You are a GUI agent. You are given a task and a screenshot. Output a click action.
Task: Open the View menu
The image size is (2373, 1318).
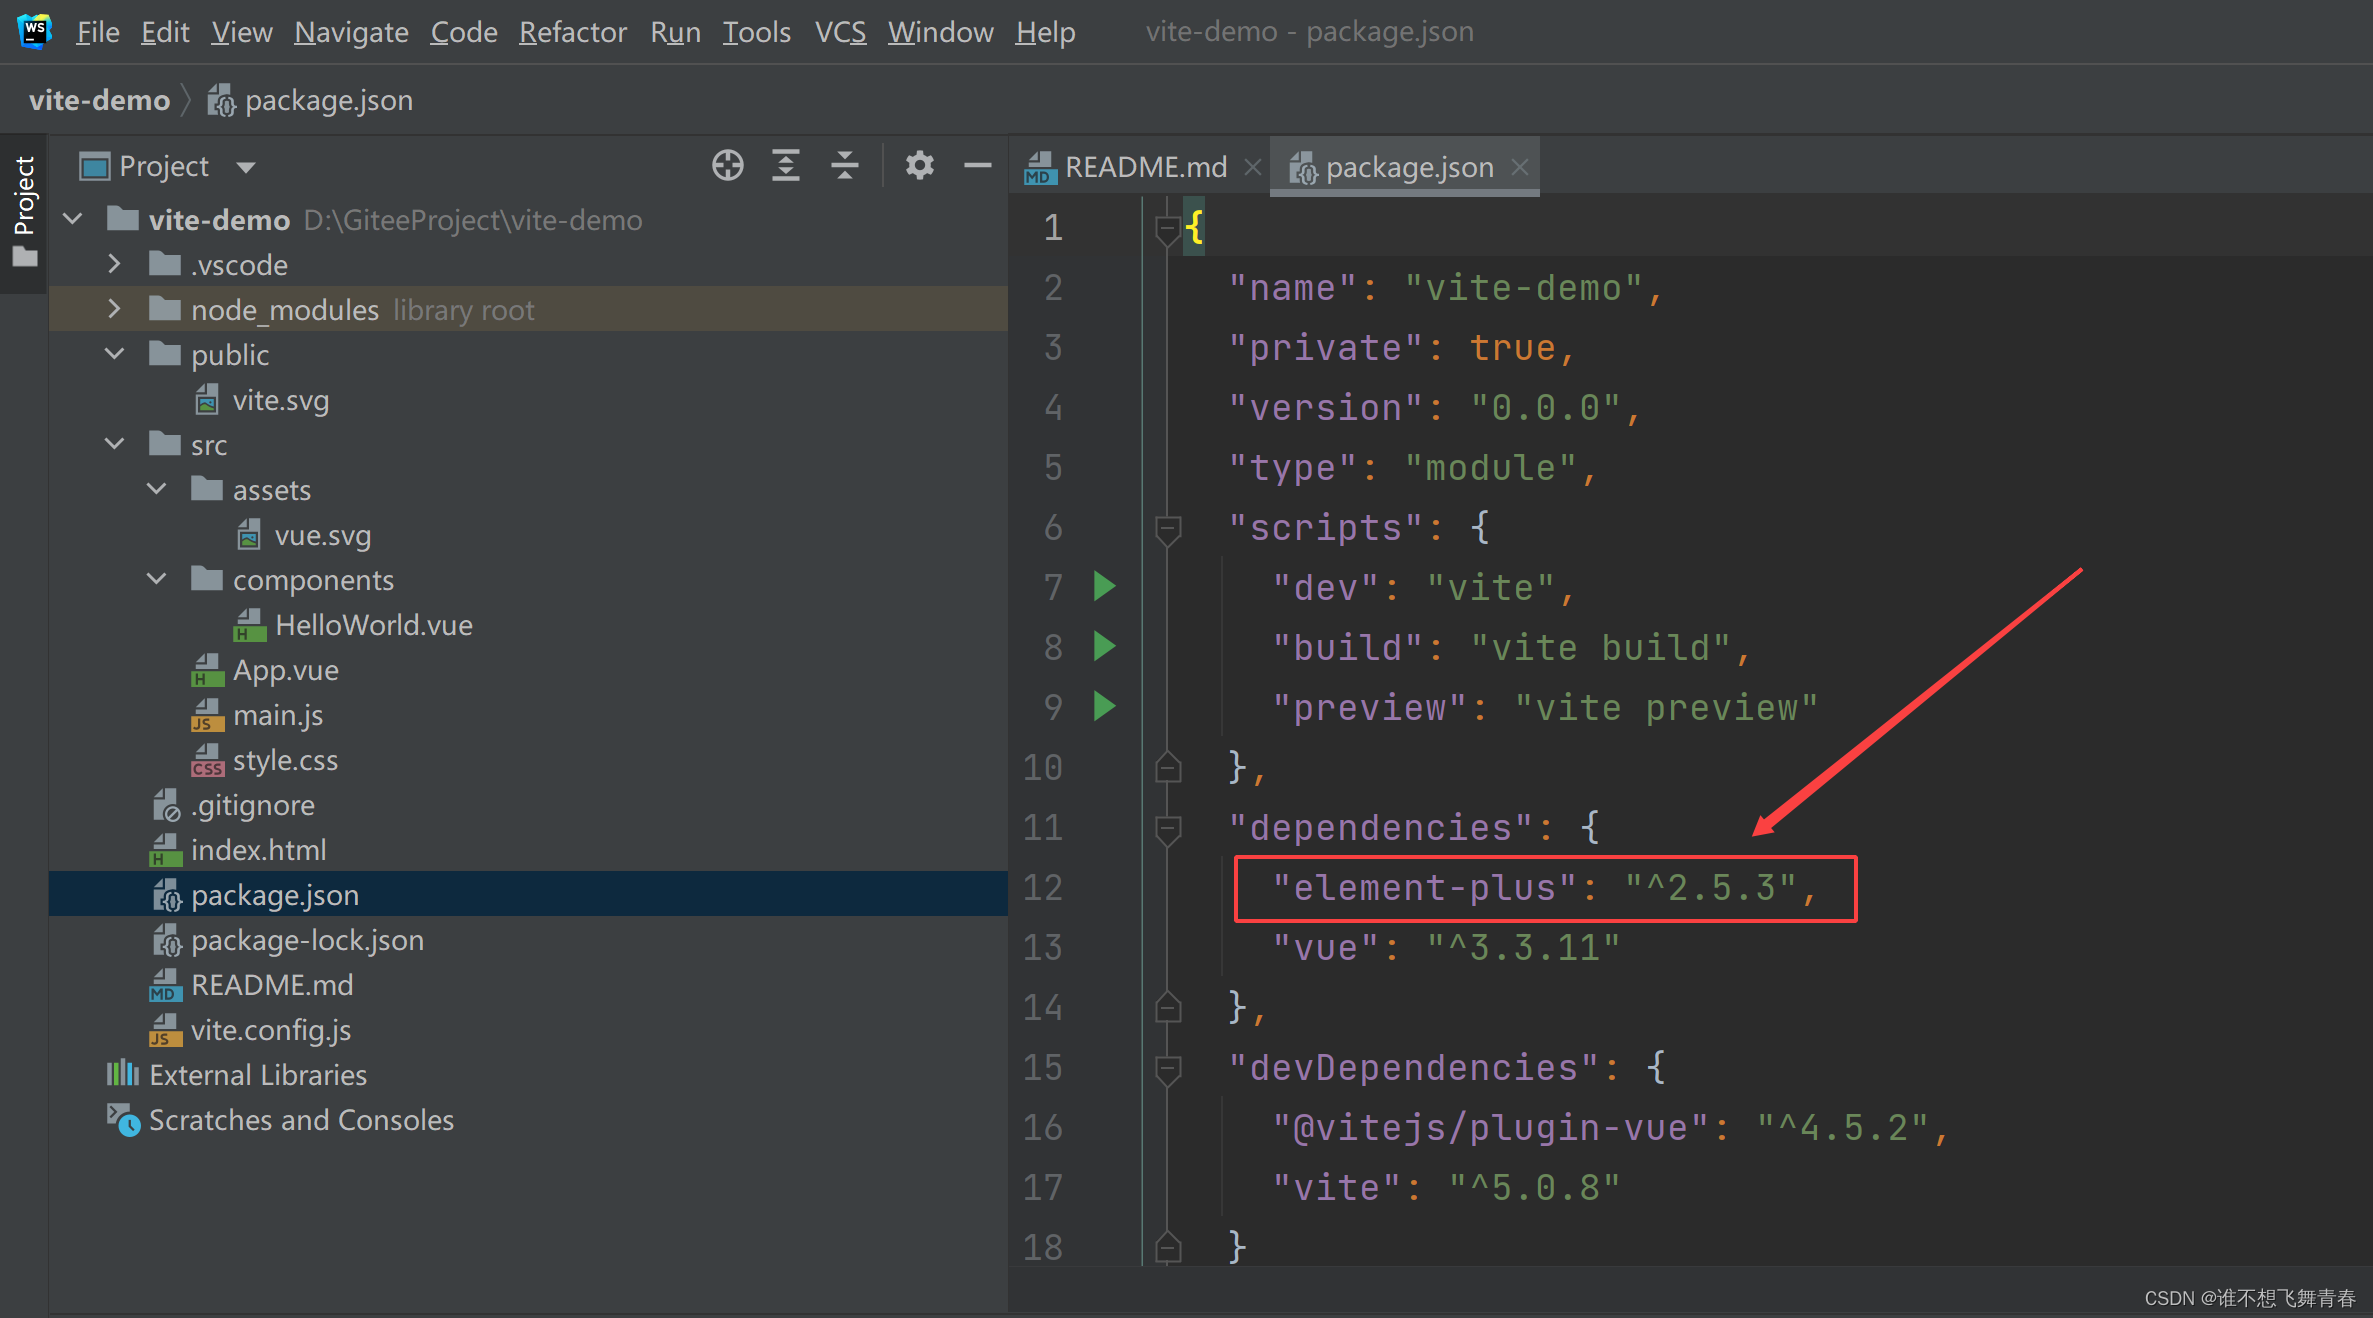pyautogui.click(x=241, y=32)
